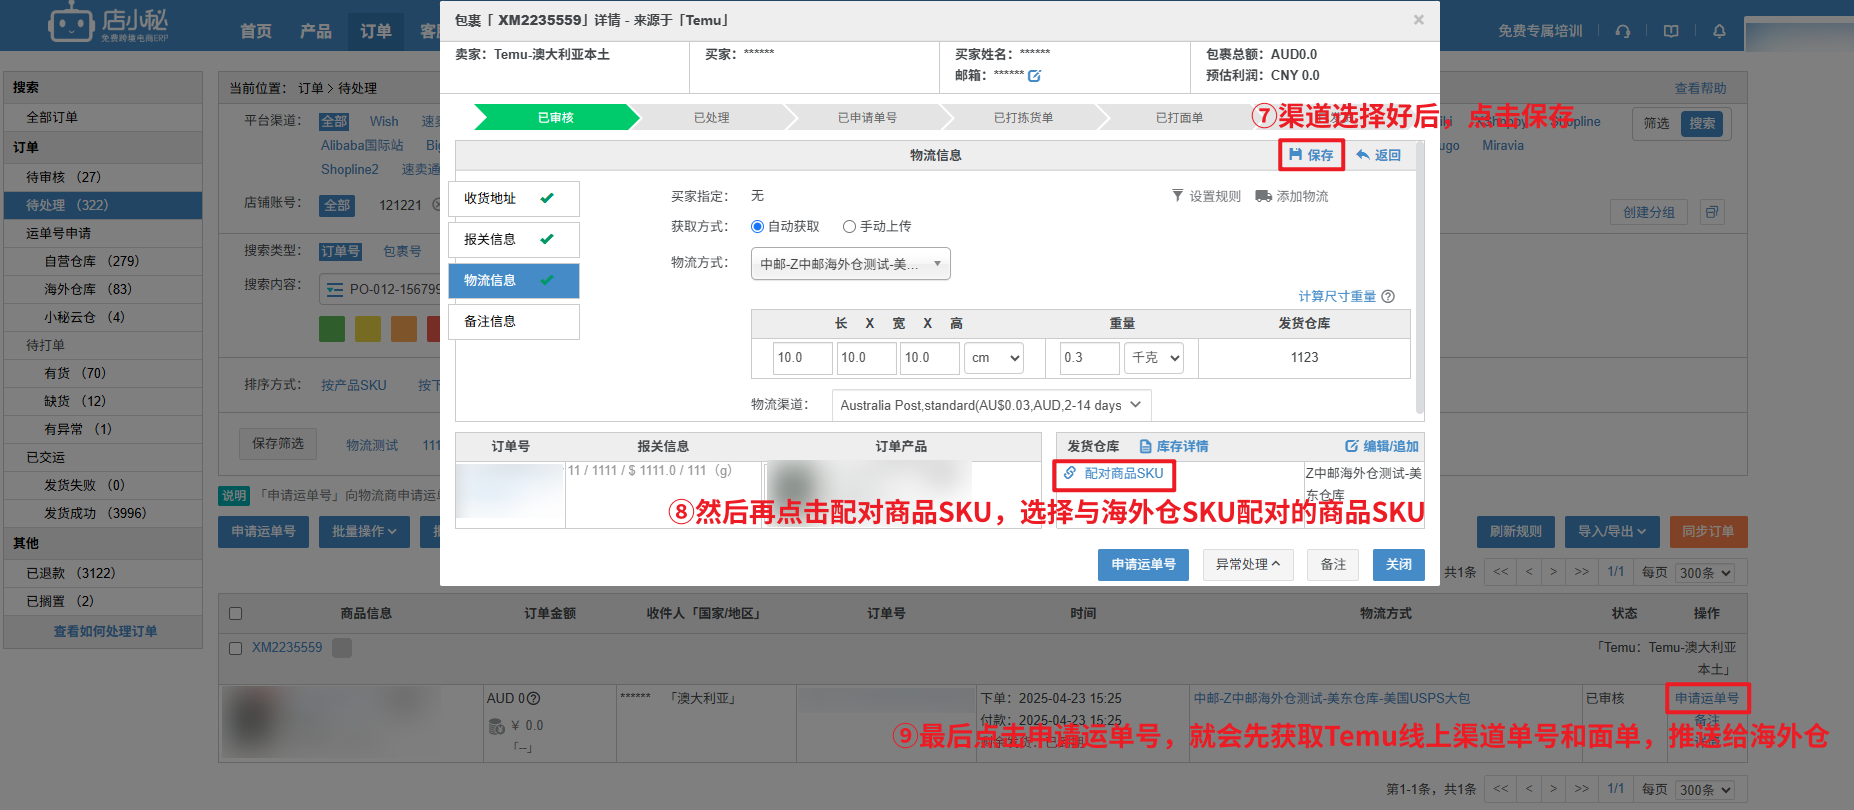The width and height of the screenshot is (1854, 810).
Task: Switch to logistics info tab
Action: point(514,281)
